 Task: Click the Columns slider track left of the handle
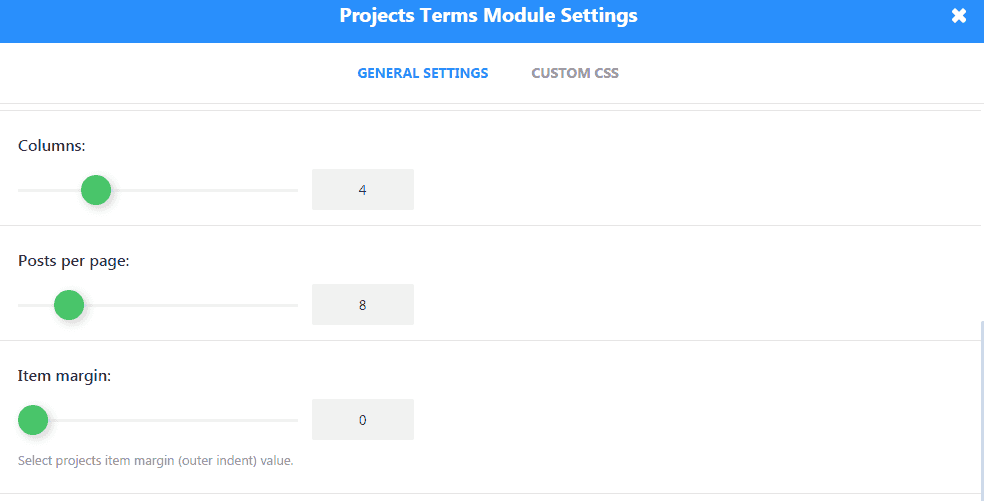tap(45, 189)
